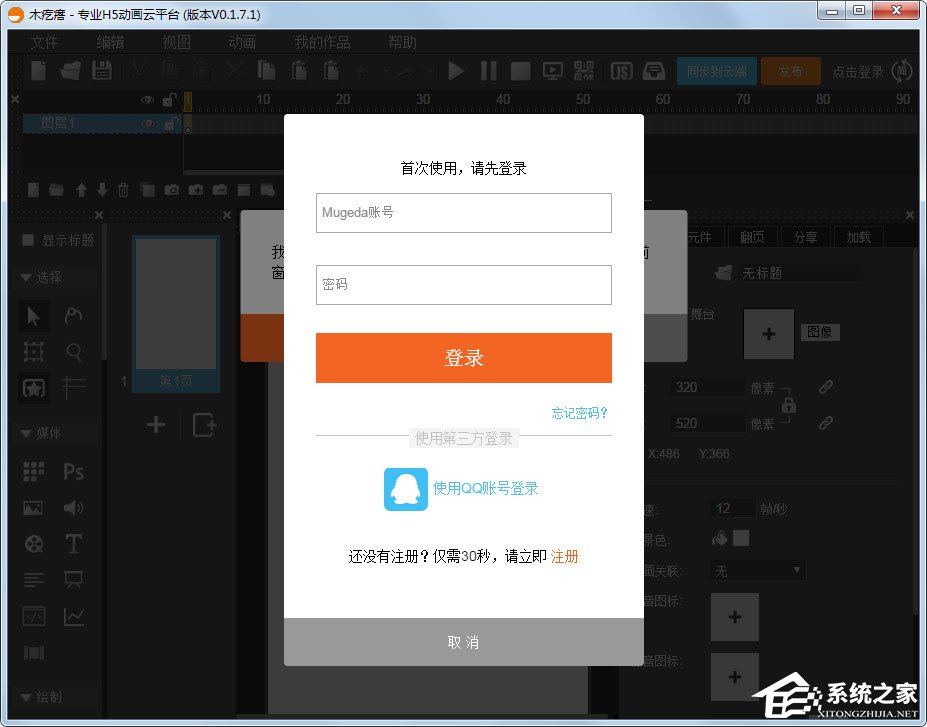This screenshot has width=927, height=727.
Task: Click the 忘记密码 link
Action: (x=578, y=413)
